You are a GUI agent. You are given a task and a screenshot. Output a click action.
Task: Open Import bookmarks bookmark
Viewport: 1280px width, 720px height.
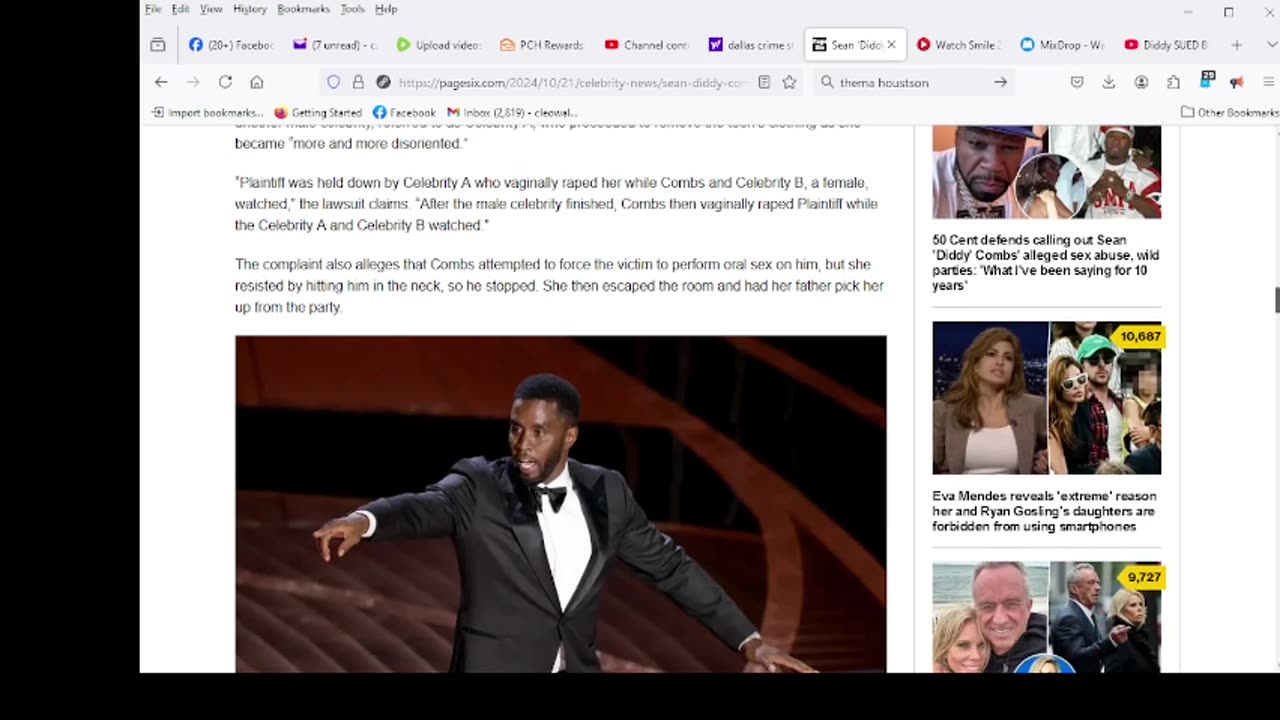pyautogui.click(x=207, y=112)
